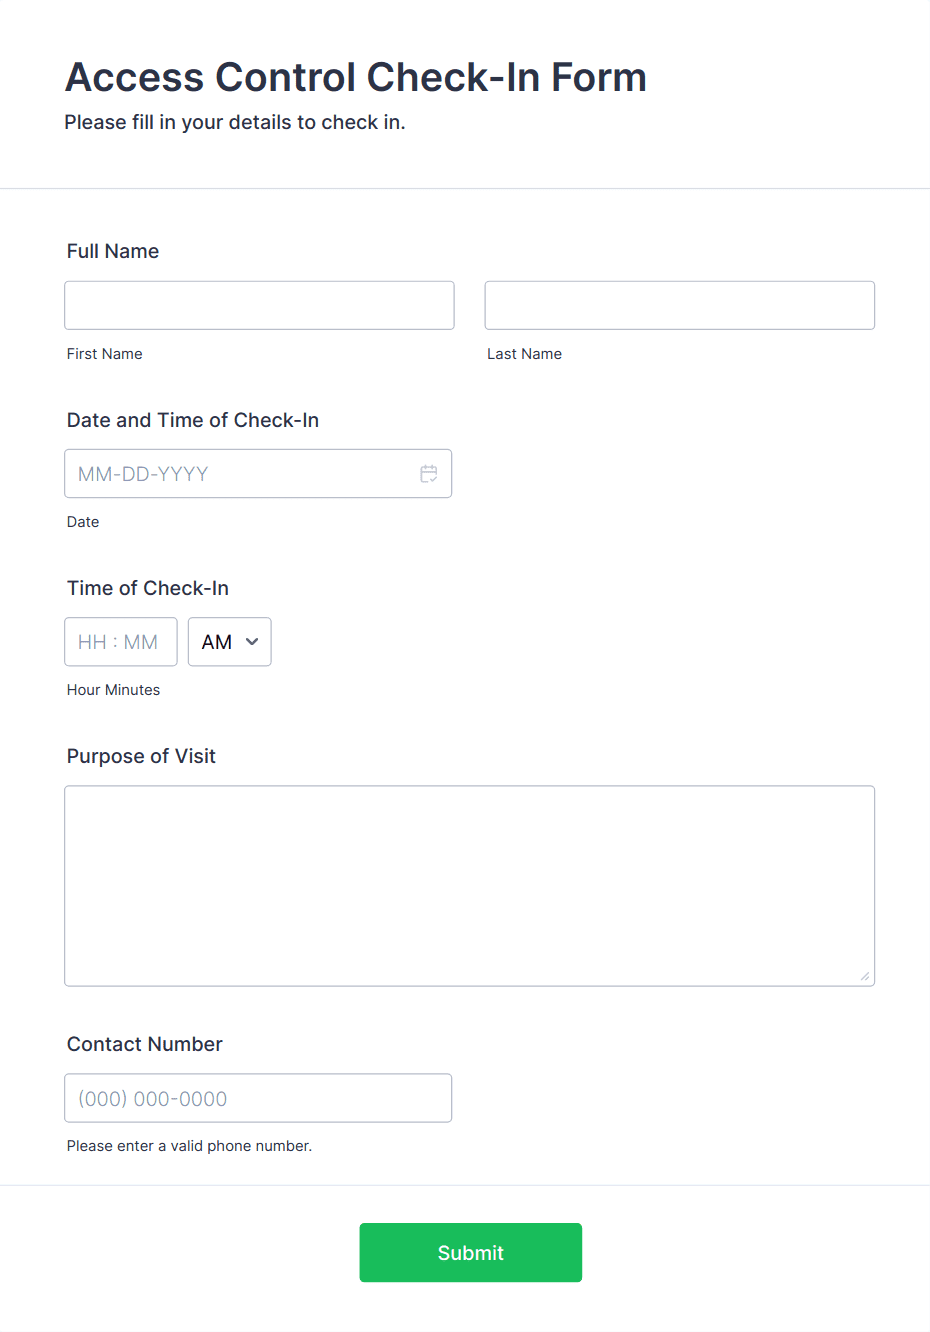Click the textarea resize handle corner
The image size is (930, 1332).
865,976
